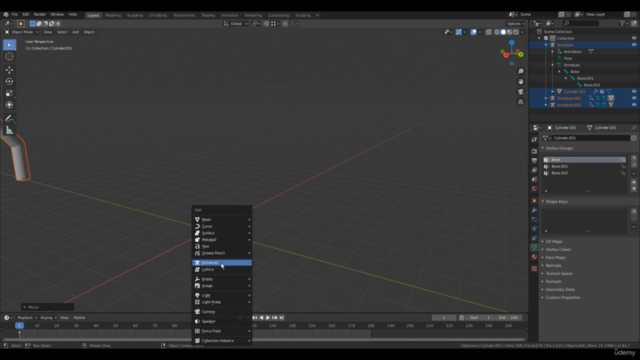Open the Global orientation dropdown

point(236,24)
